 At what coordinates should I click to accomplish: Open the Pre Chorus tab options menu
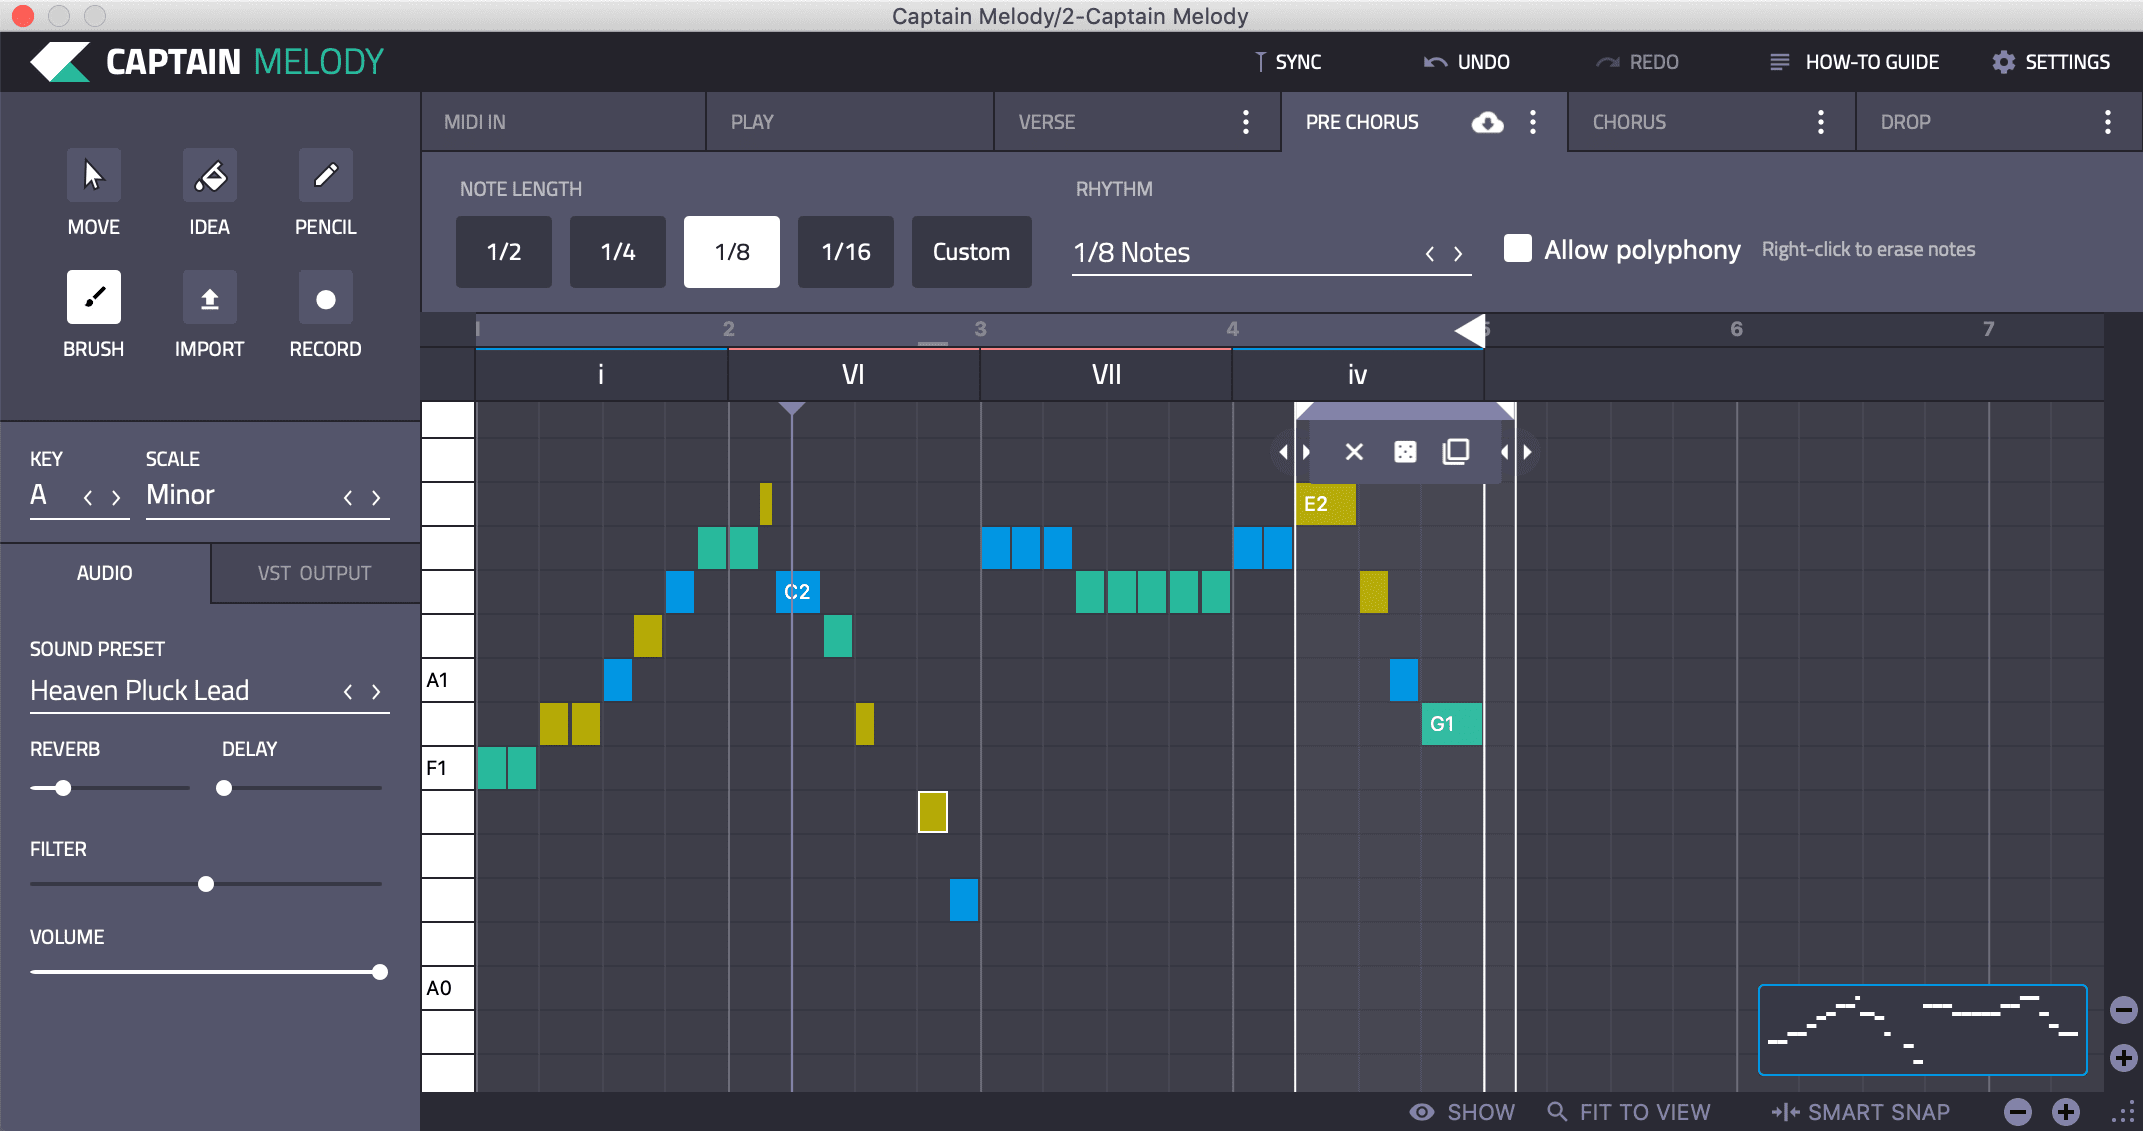coord(1533,122)
